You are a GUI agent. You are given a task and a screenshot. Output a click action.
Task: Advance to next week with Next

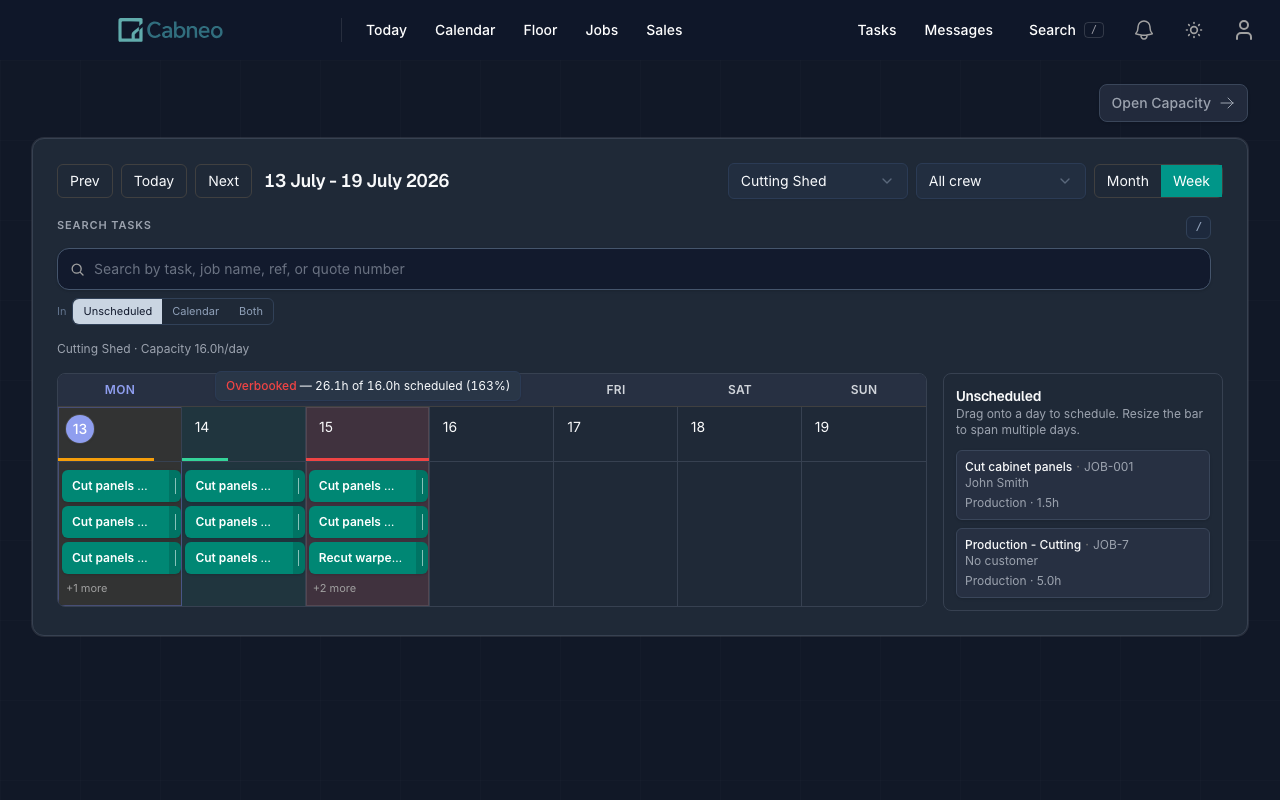pyautogui.click(x=223, y=181)
